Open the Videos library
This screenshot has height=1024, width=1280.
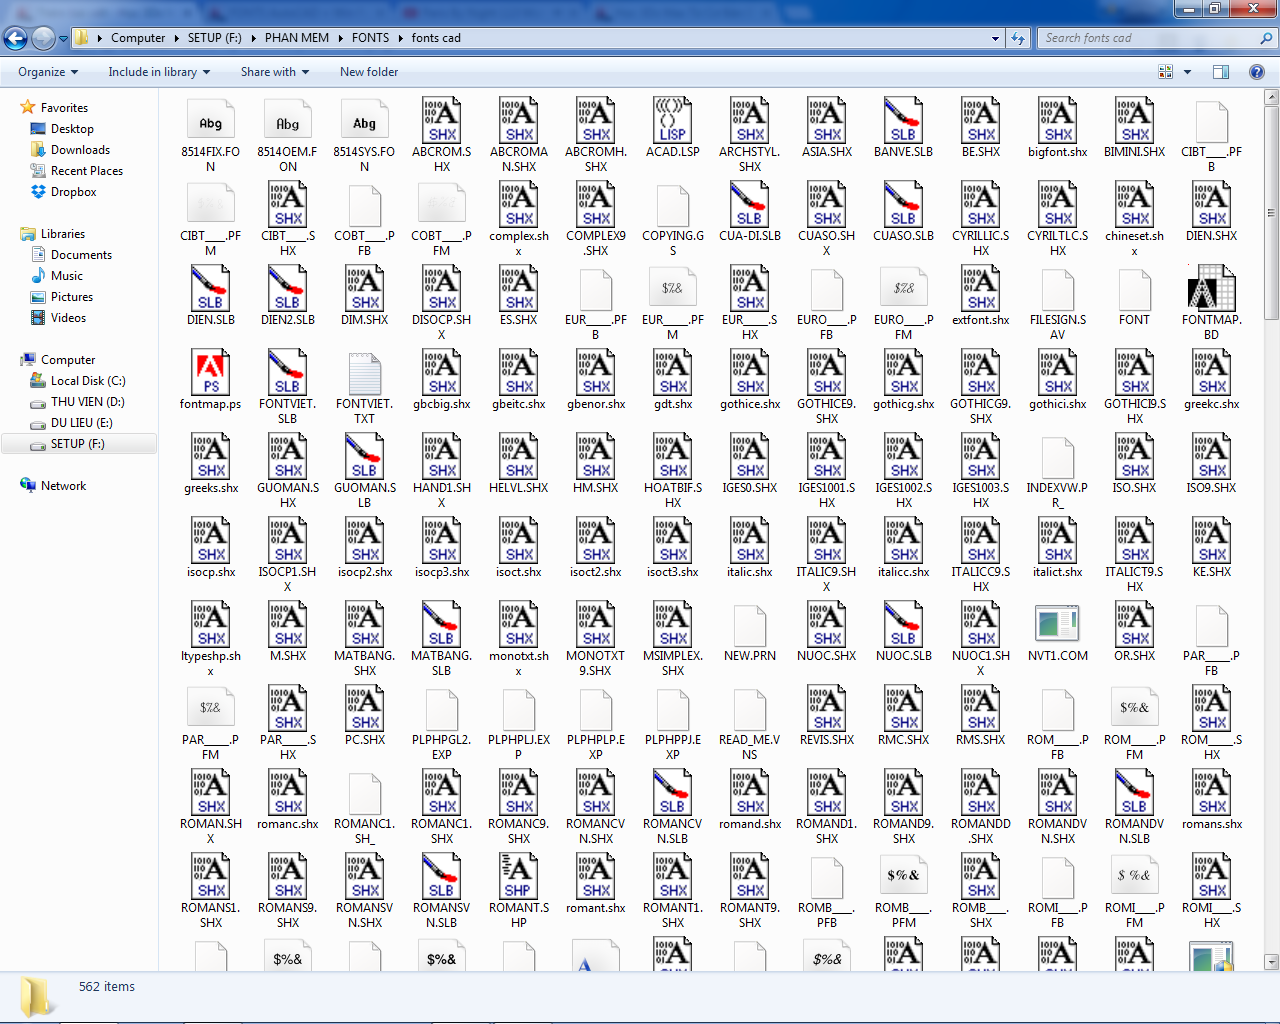68,318
